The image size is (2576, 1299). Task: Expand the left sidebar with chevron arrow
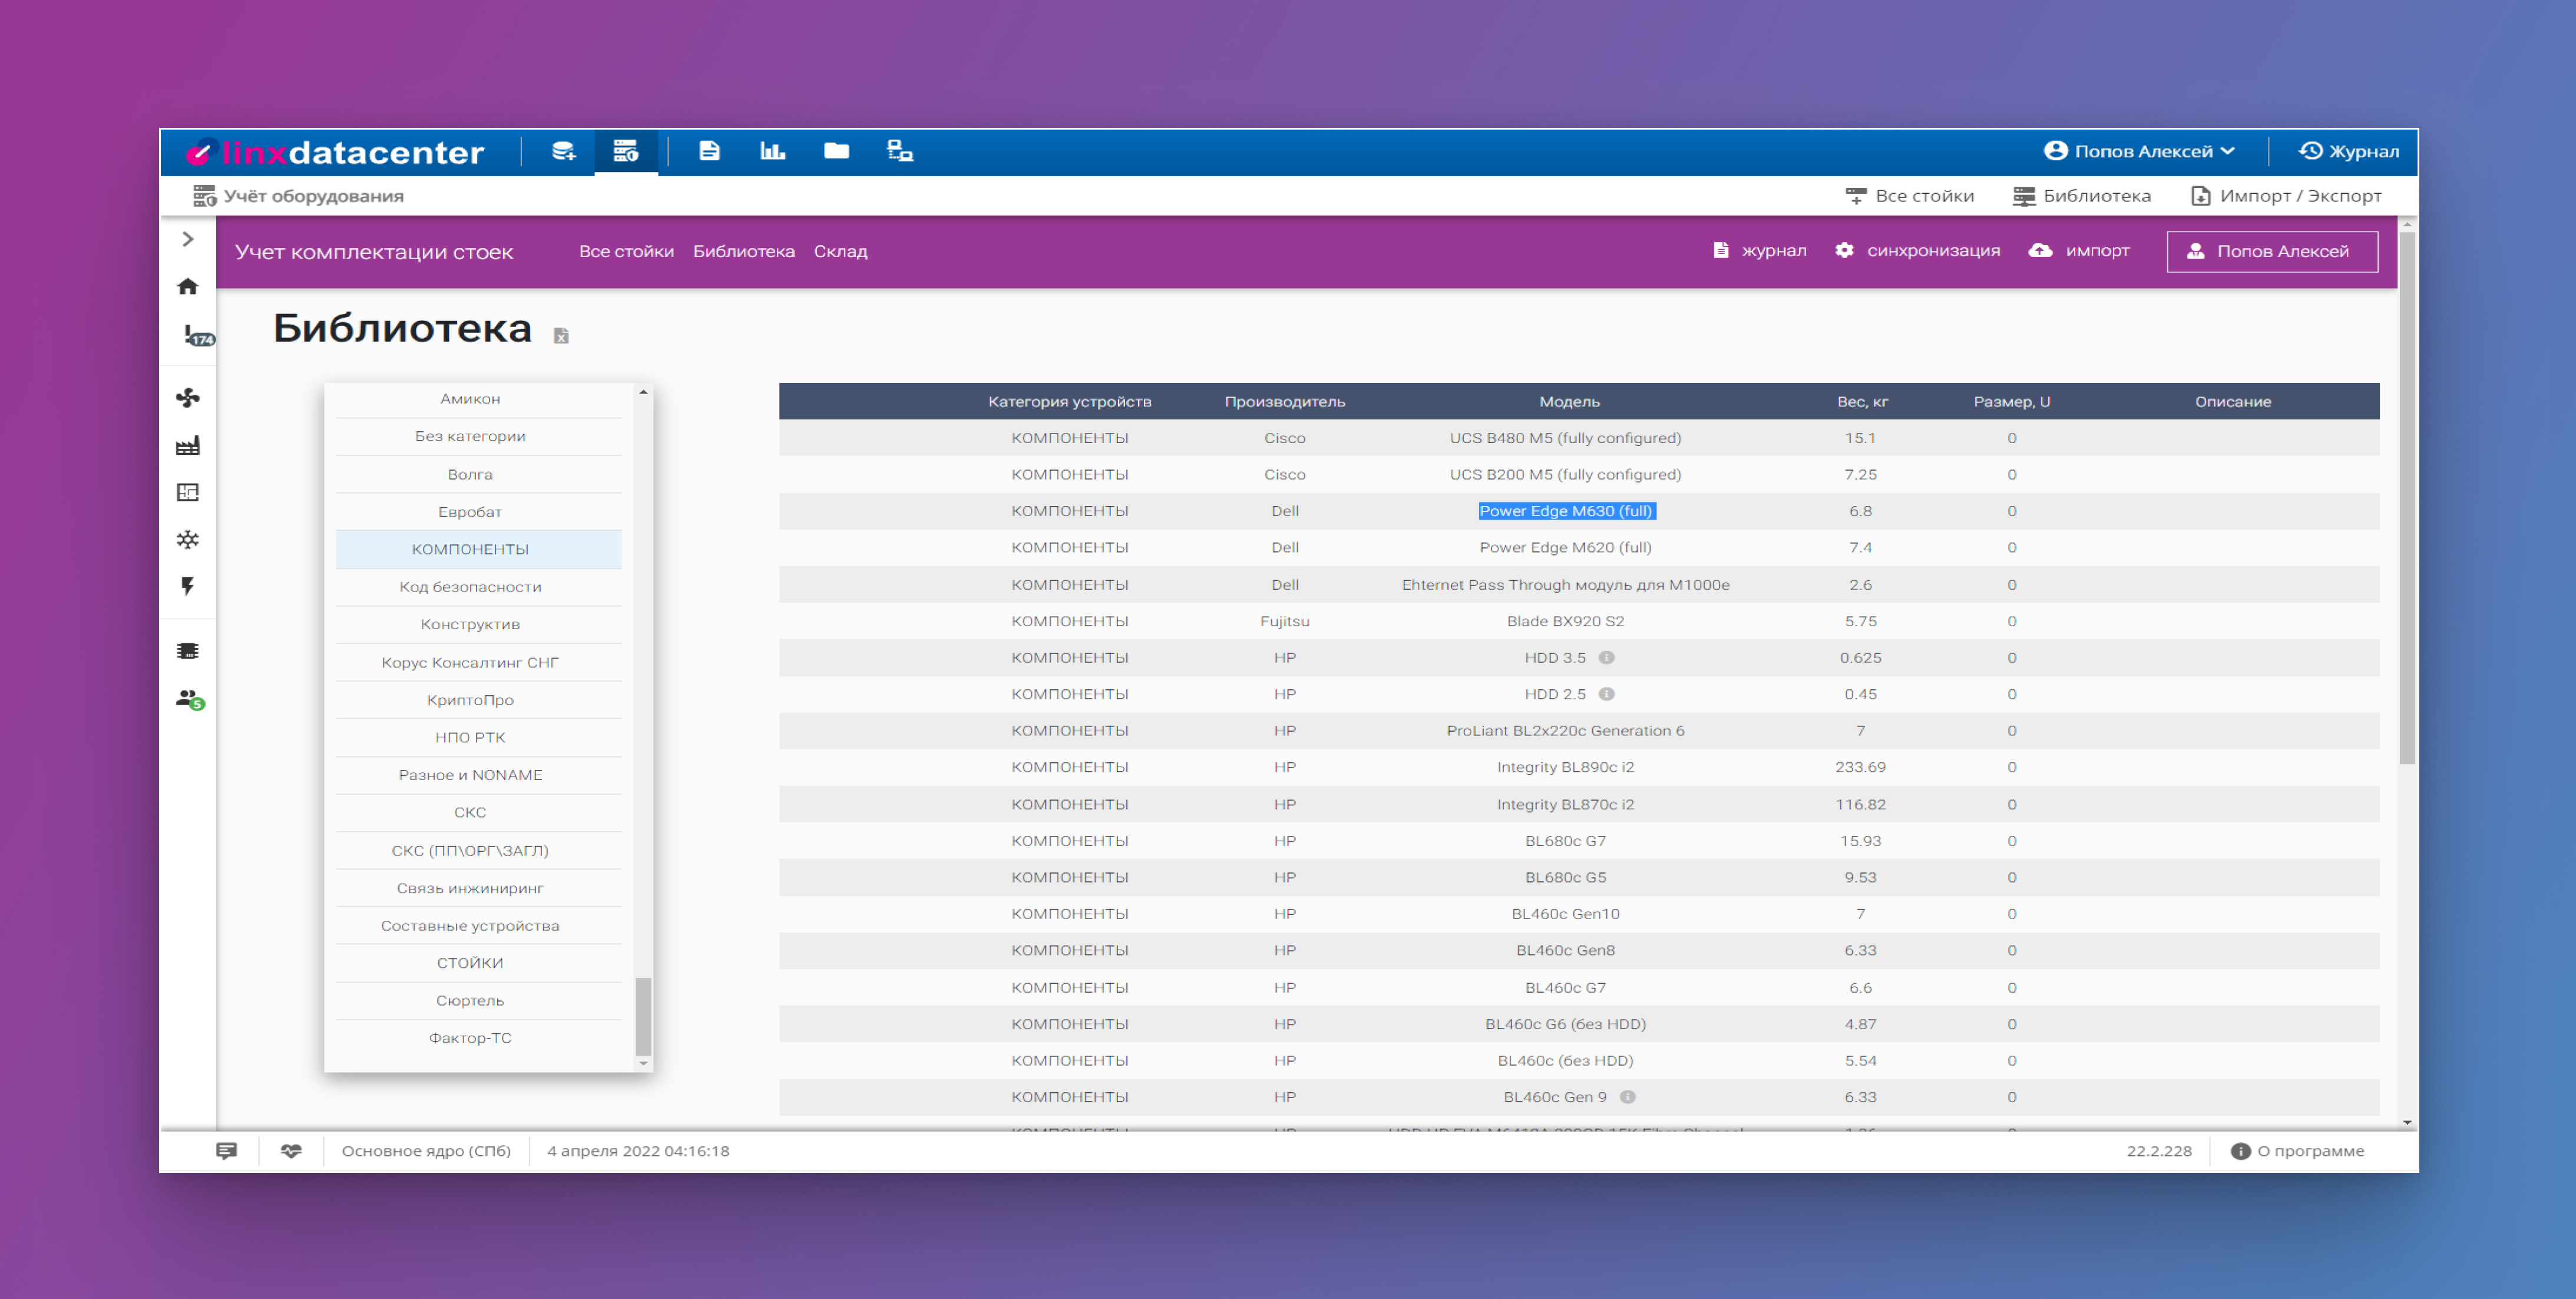point(188,240)
